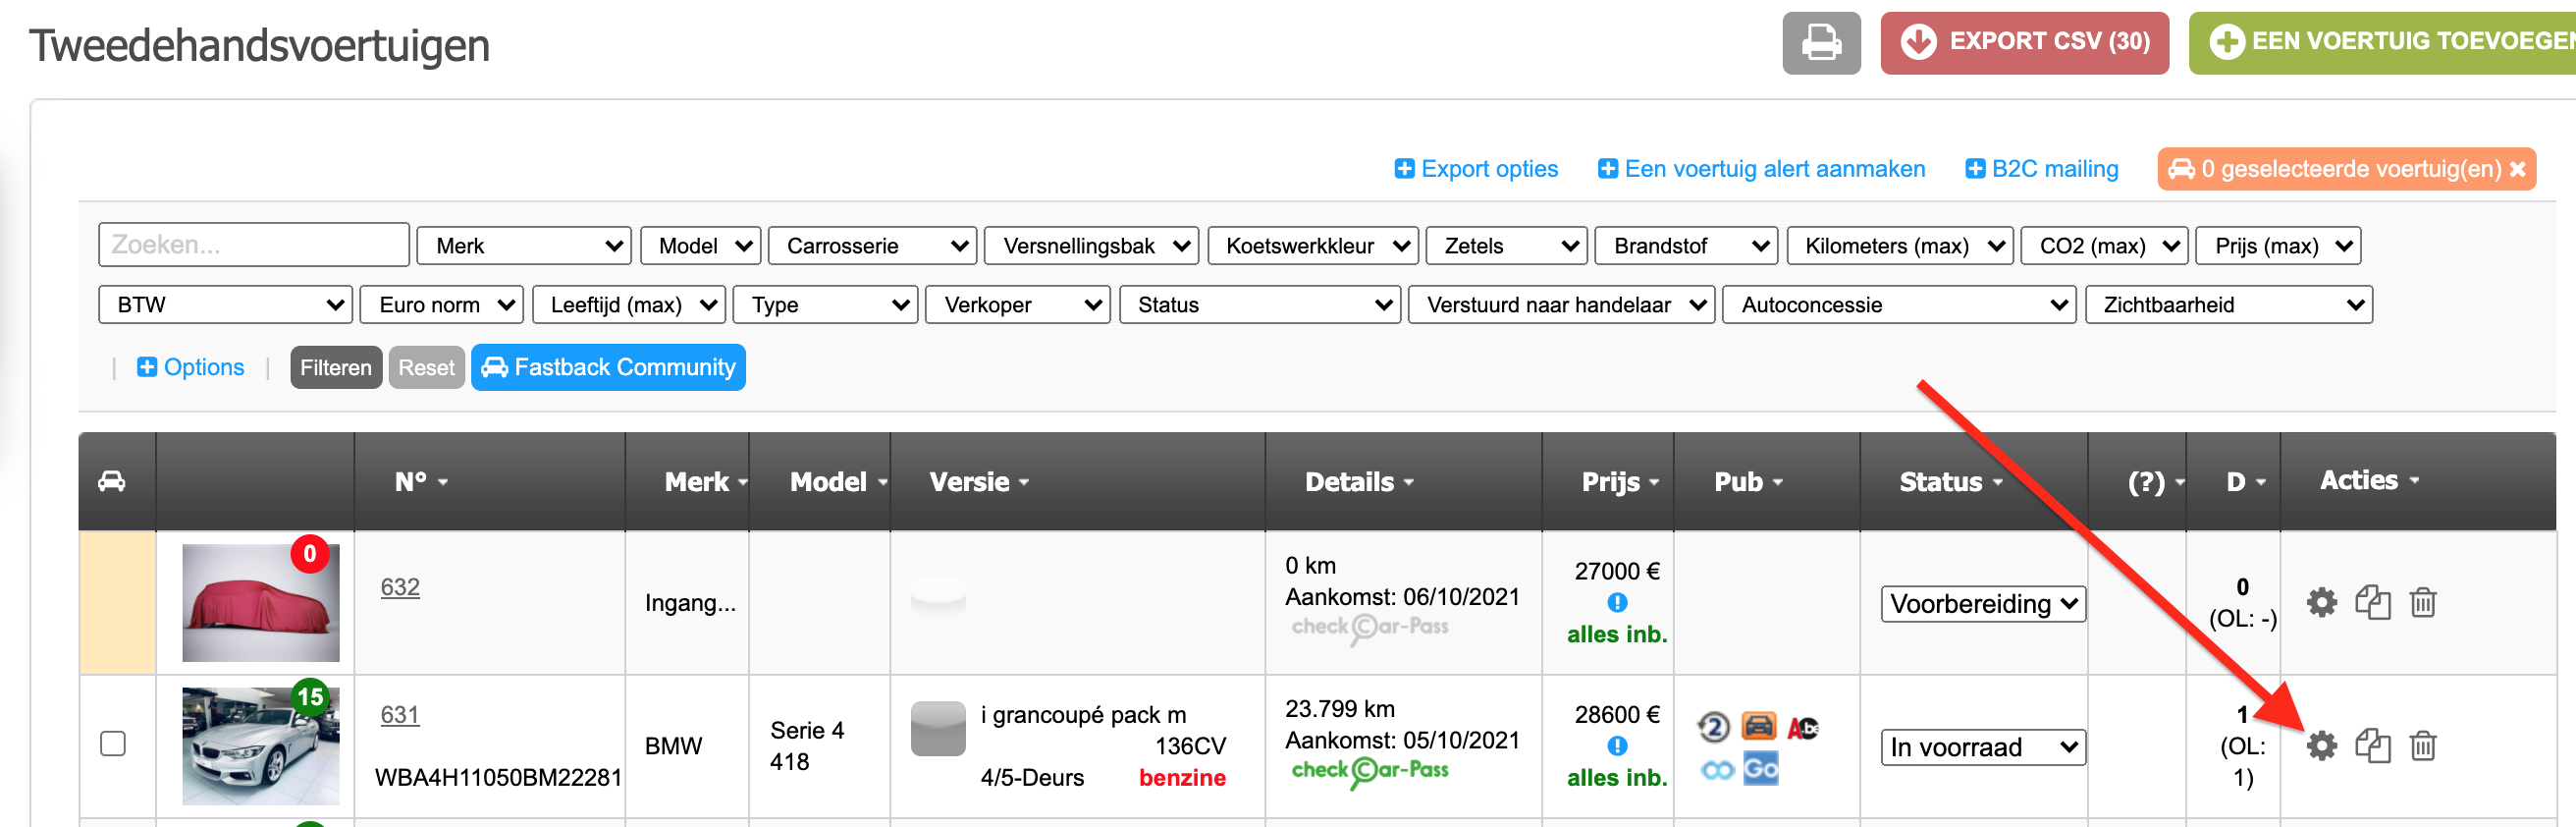Screen dimensions: 2576x827
Task: Expand the Brandstof filter dropdown
Action: (x=1686, y=245)
